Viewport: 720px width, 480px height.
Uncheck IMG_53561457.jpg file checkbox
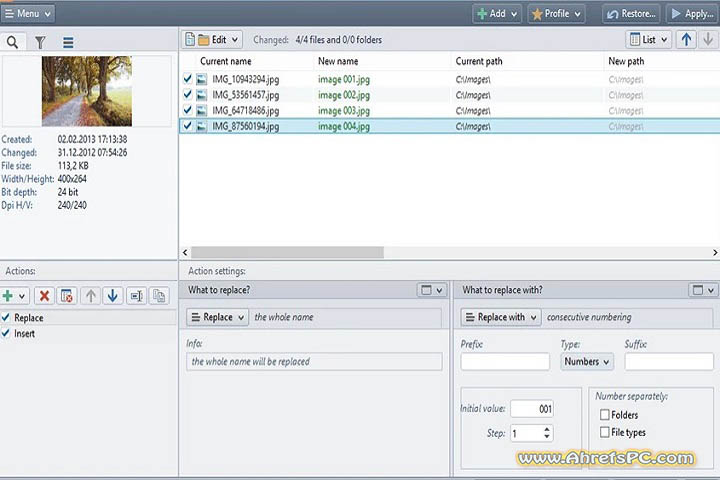pyautogui.click(x=187, y=94)
